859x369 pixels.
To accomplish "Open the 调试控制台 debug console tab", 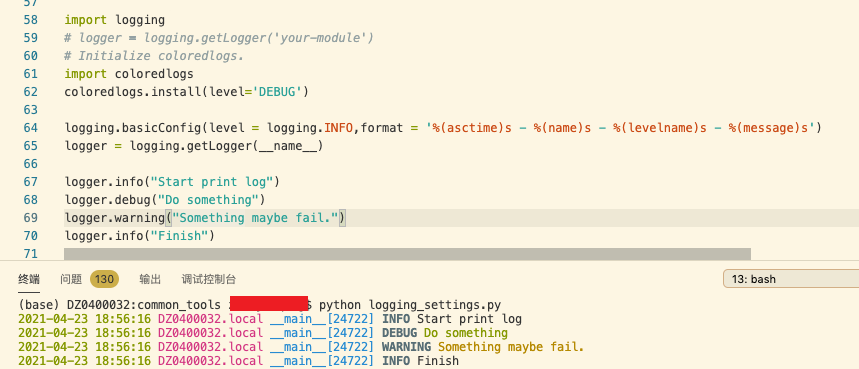I will [x=209, y=279].
